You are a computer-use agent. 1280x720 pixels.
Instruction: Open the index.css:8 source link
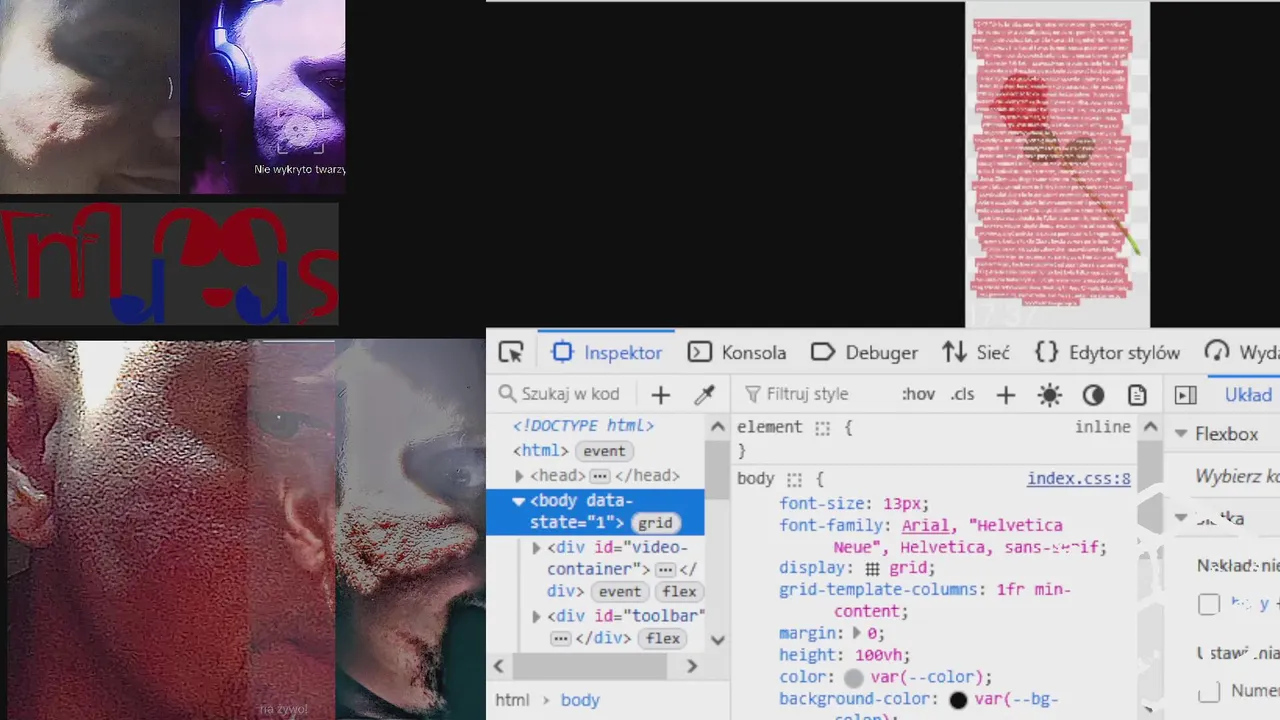1078,479
